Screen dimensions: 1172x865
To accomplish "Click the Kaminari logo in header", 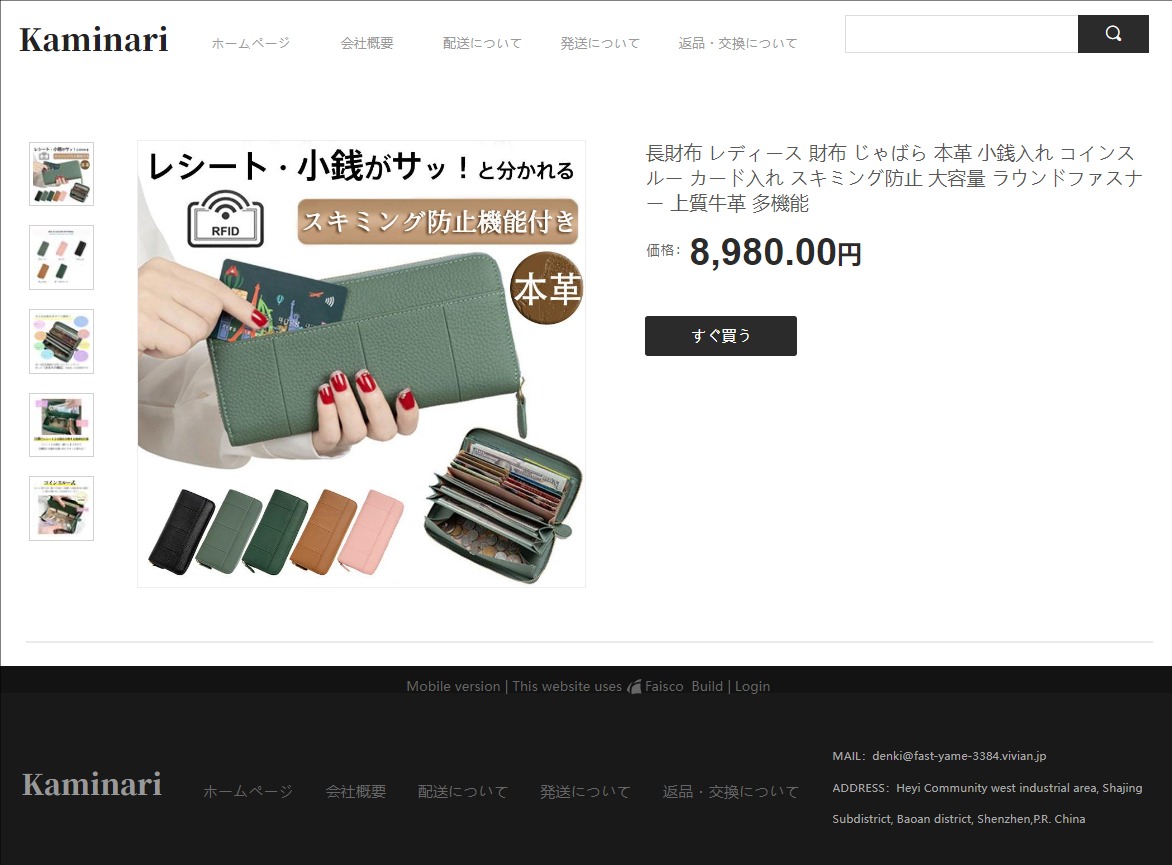I will (94, 40).
